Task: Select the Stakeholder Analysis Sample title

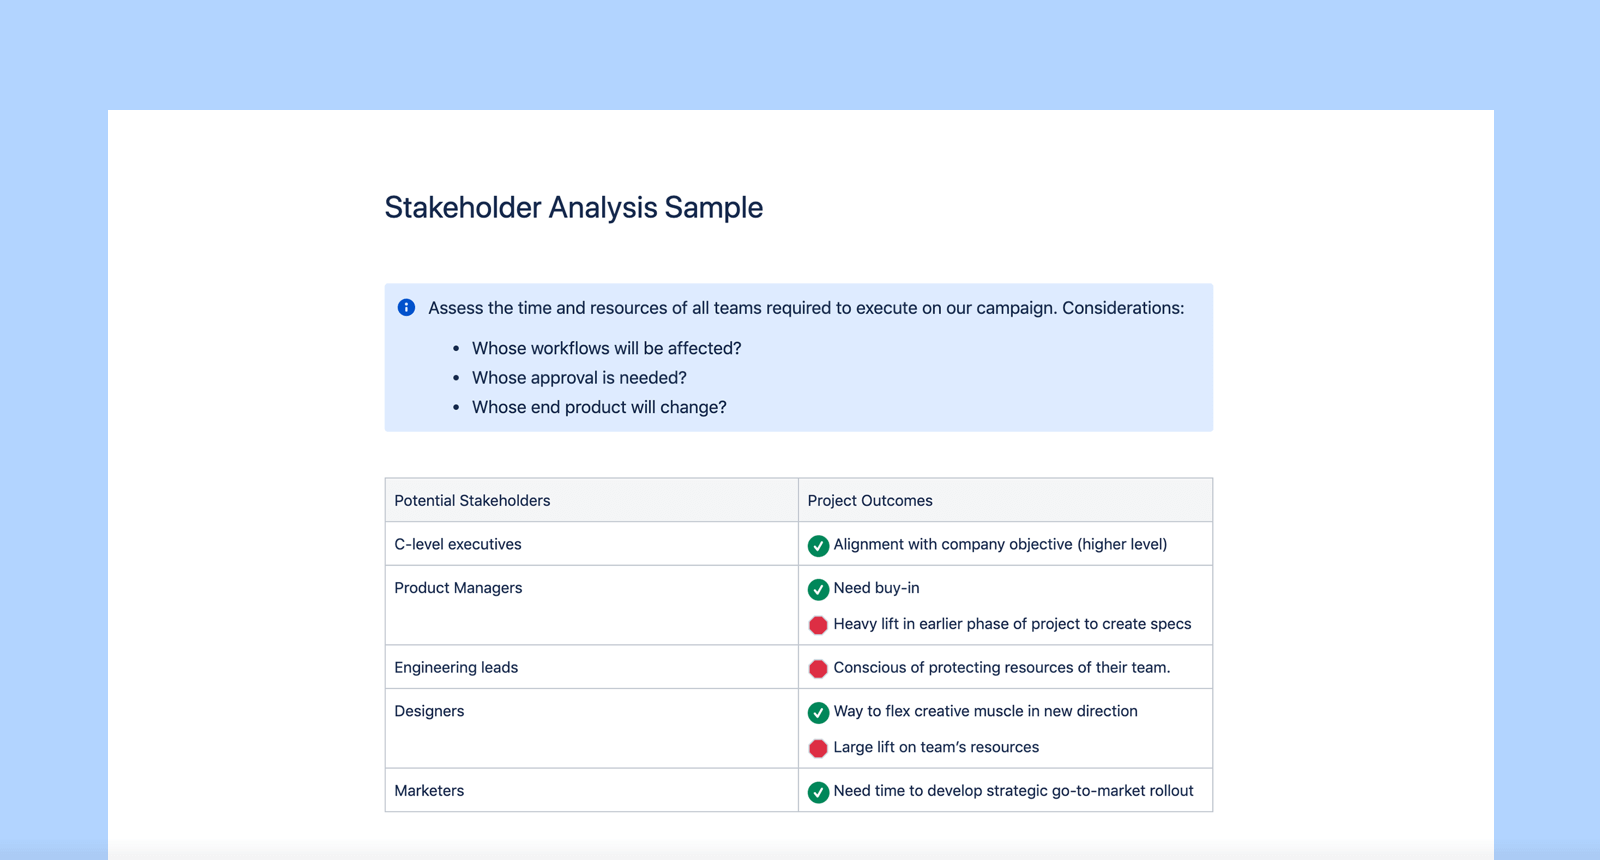Action: click(573, 208)
